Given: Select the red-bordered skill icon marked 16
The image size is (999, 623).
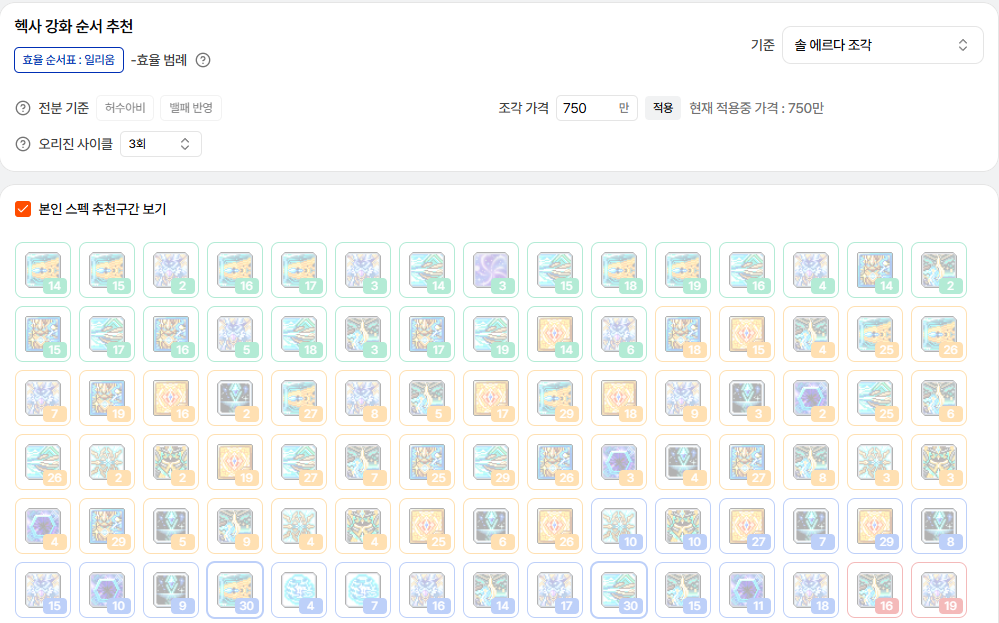Looking at the screenshot, I should (x=874, y=590).
